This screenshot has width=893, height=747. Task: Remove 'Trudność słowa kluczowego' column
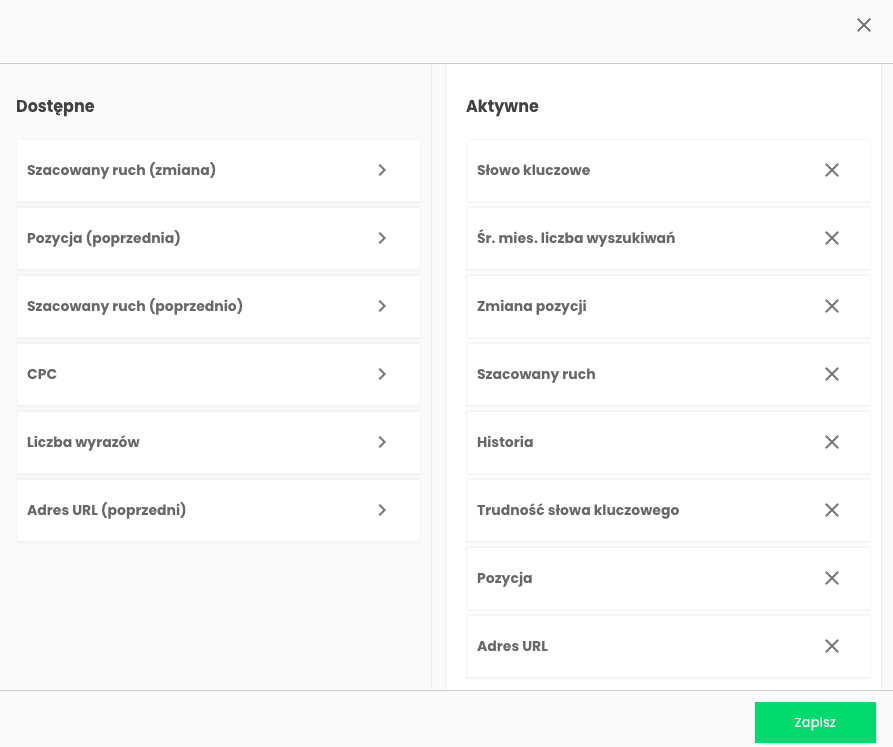coord(831,510)
